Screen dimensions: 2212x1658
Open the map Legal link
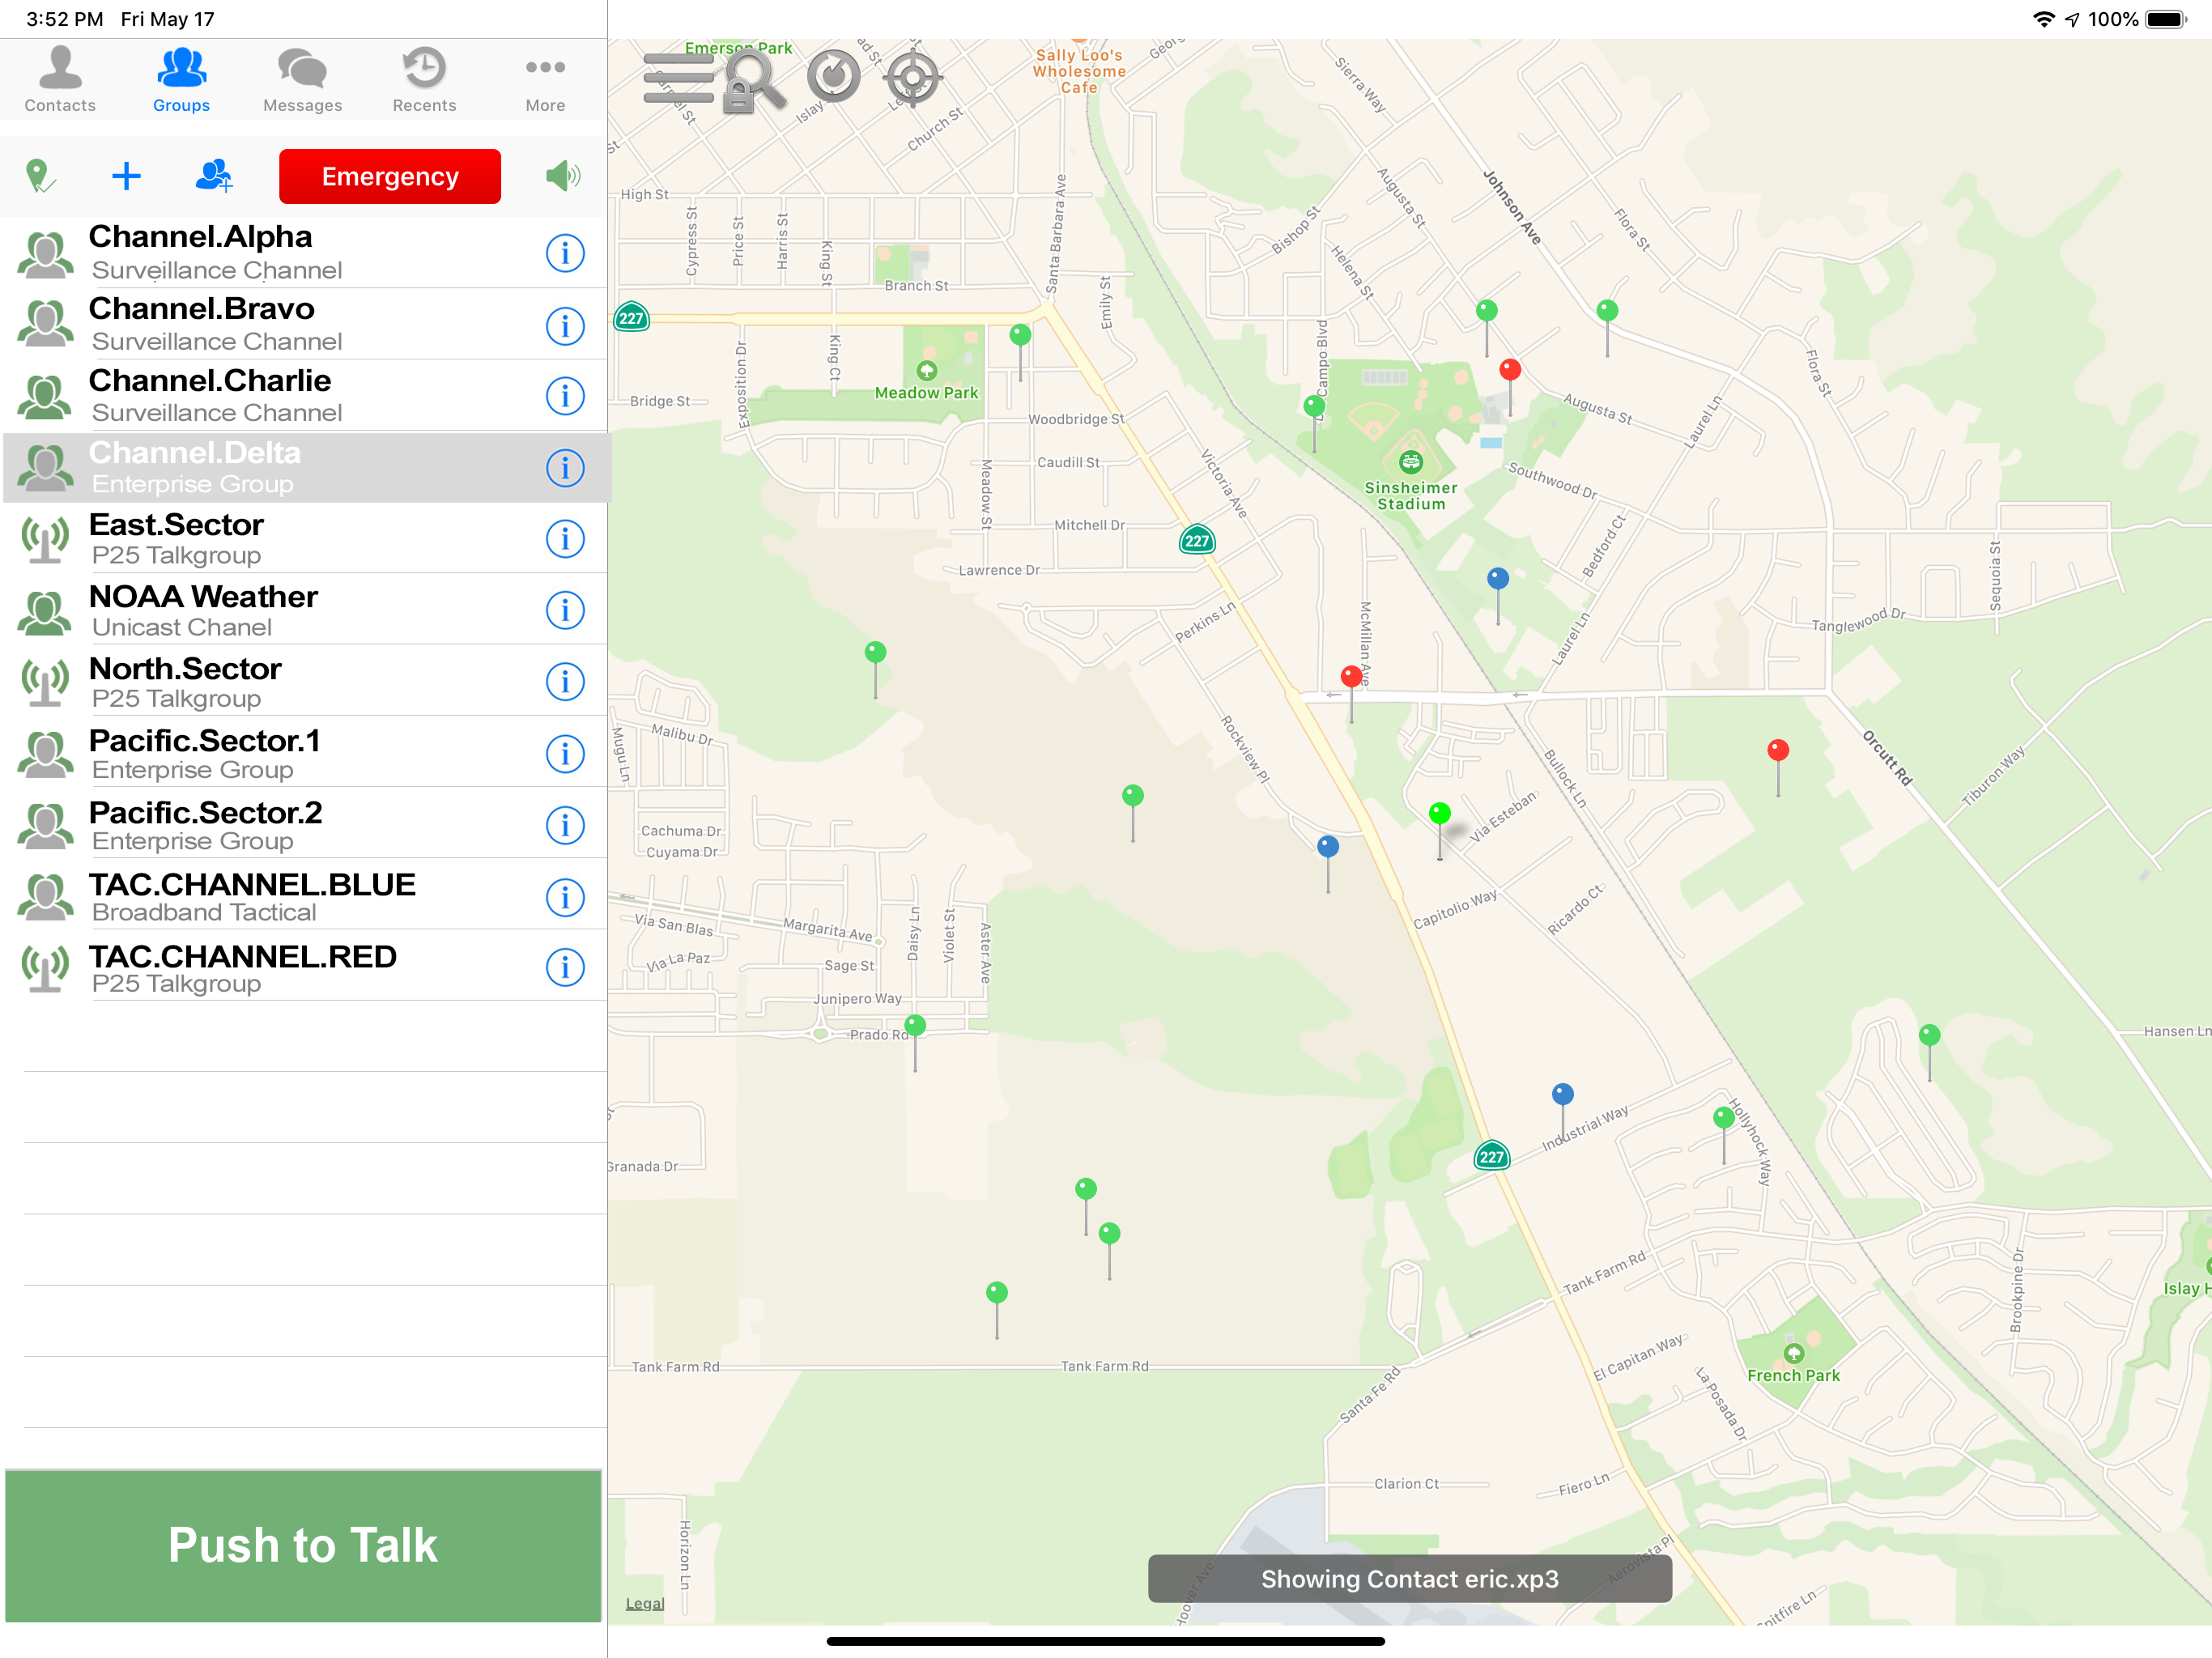coord(644,1603)
